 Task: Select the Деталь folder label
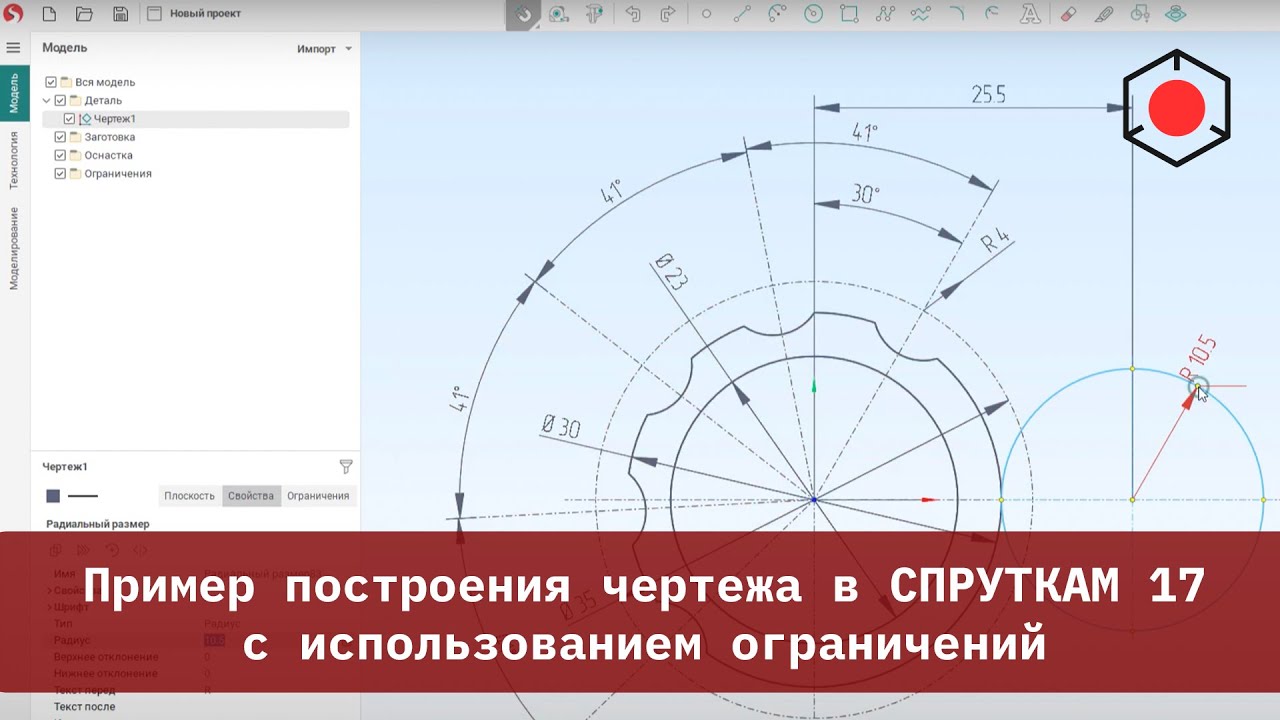103,100
